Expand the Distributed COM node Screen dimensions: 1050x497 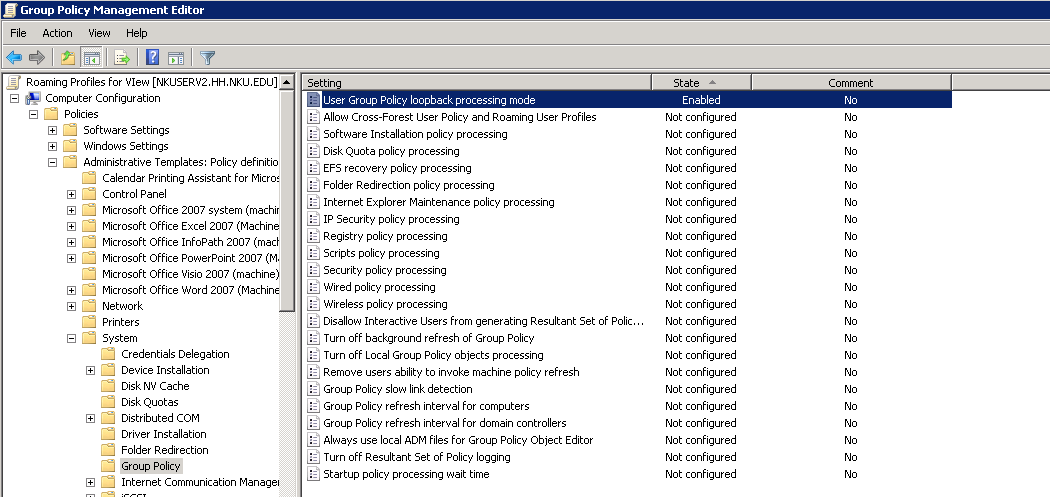90,419
